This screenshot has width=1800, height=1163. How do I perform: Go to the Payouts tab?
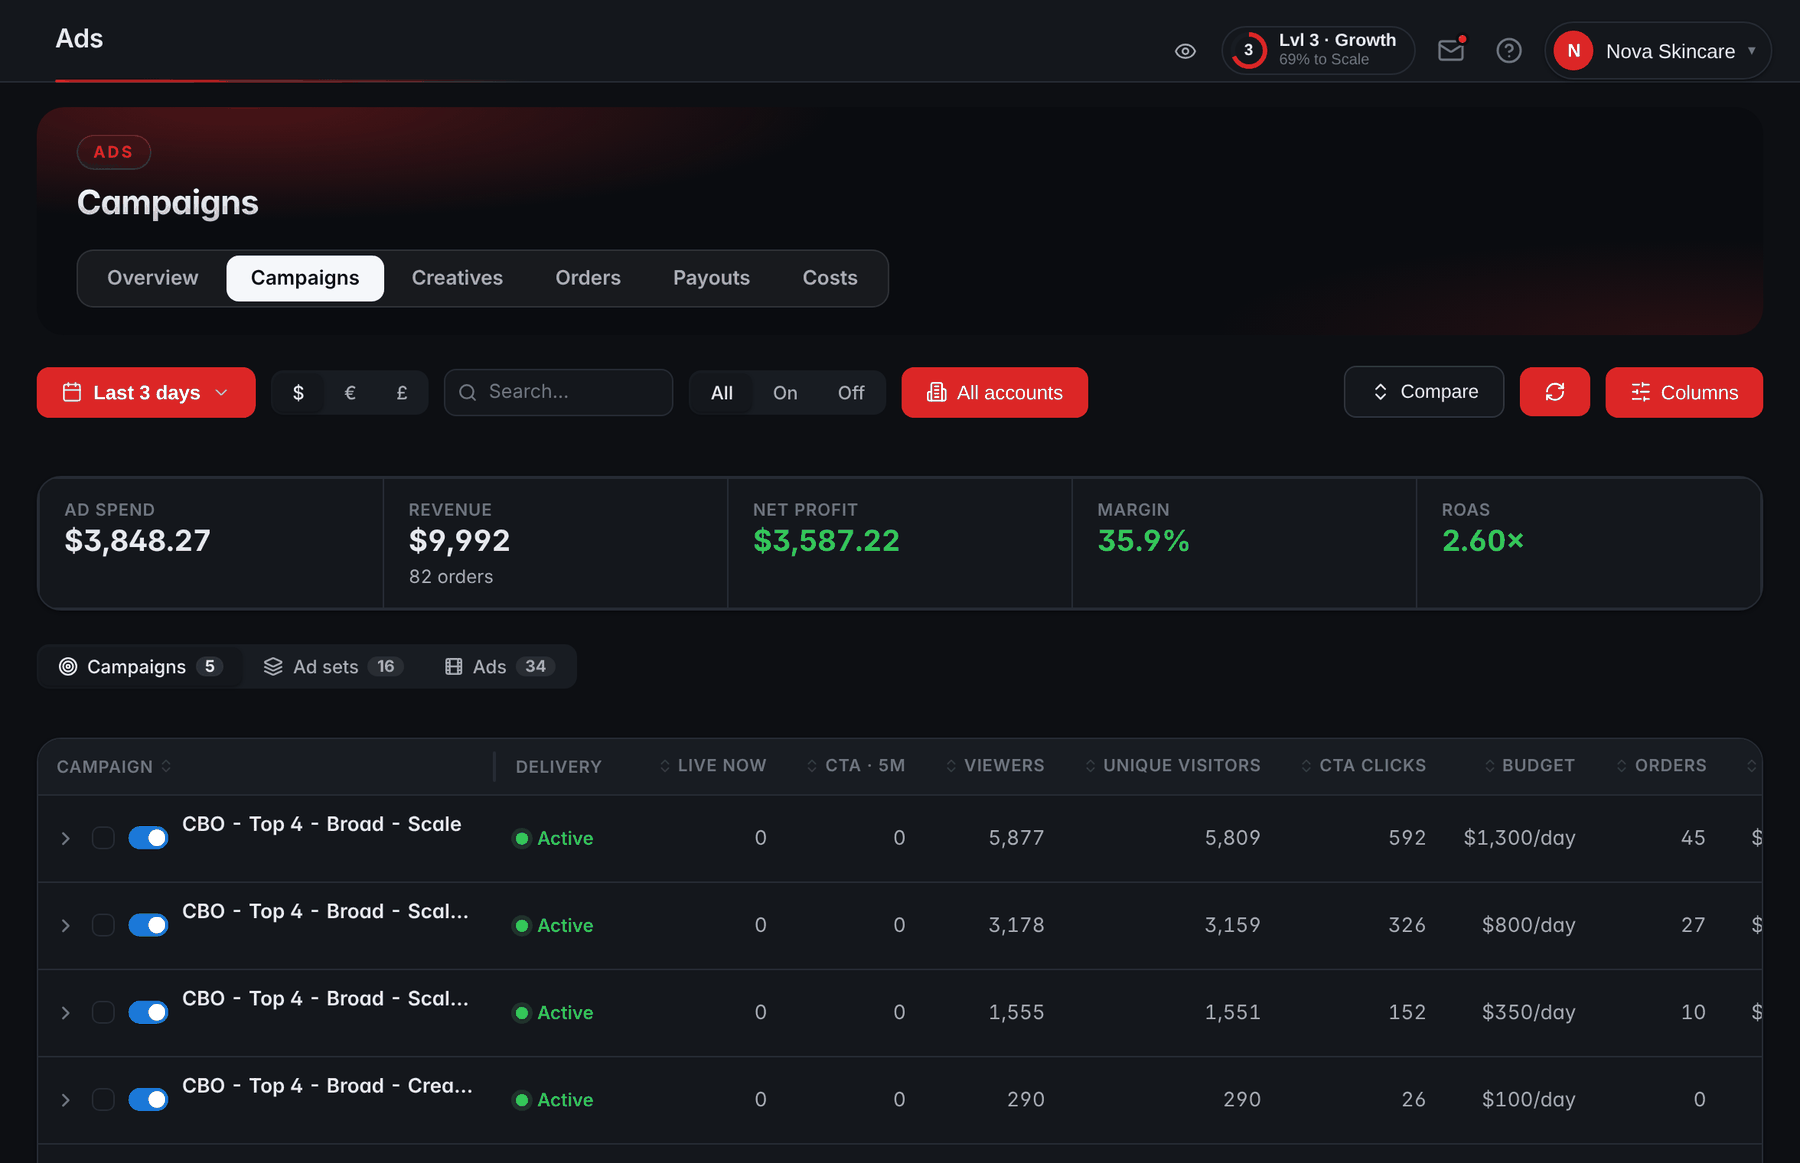pos(711,278)
